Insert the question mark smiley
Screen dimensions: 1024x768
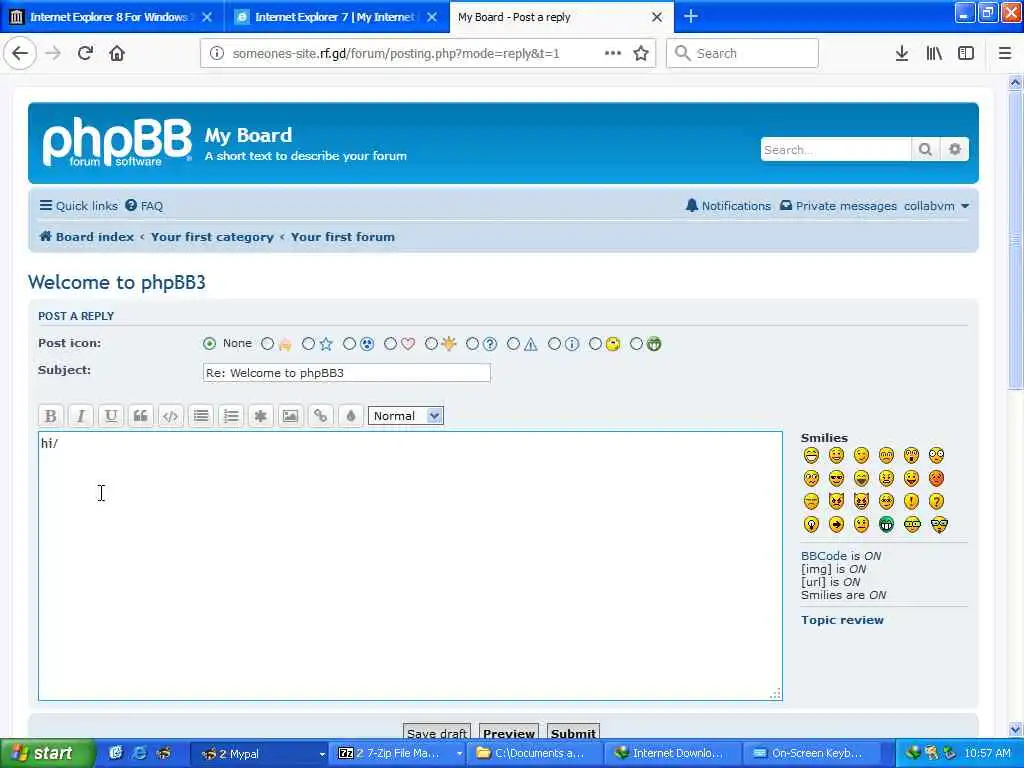[x=936, y=502]
